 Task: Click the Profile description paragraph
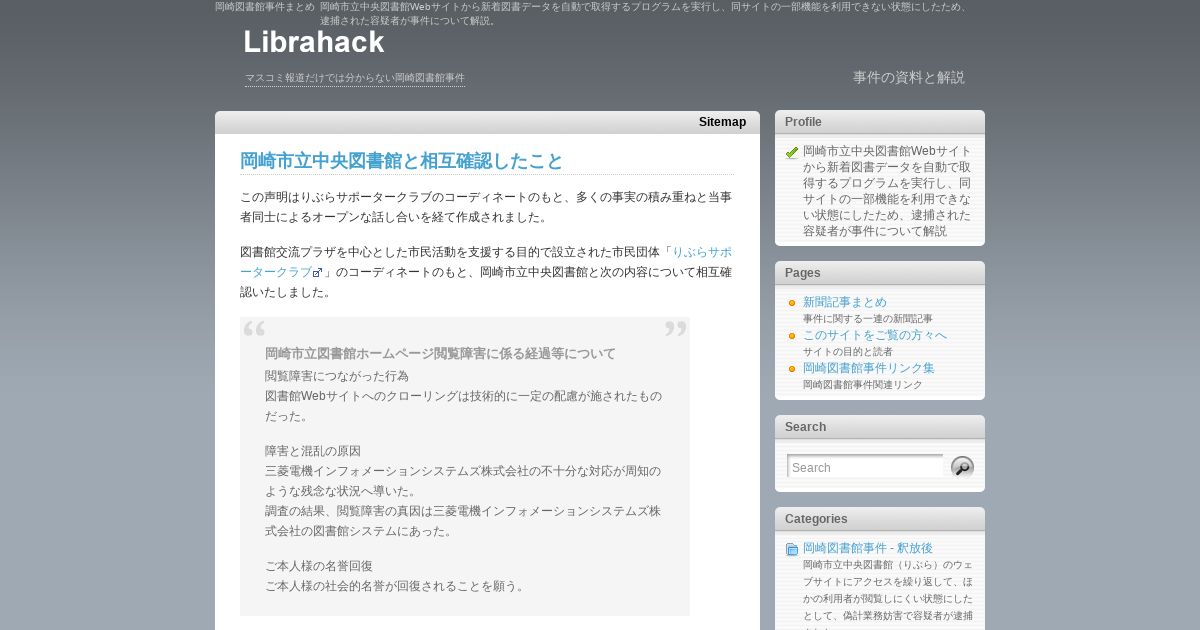[x=887, y=191]
